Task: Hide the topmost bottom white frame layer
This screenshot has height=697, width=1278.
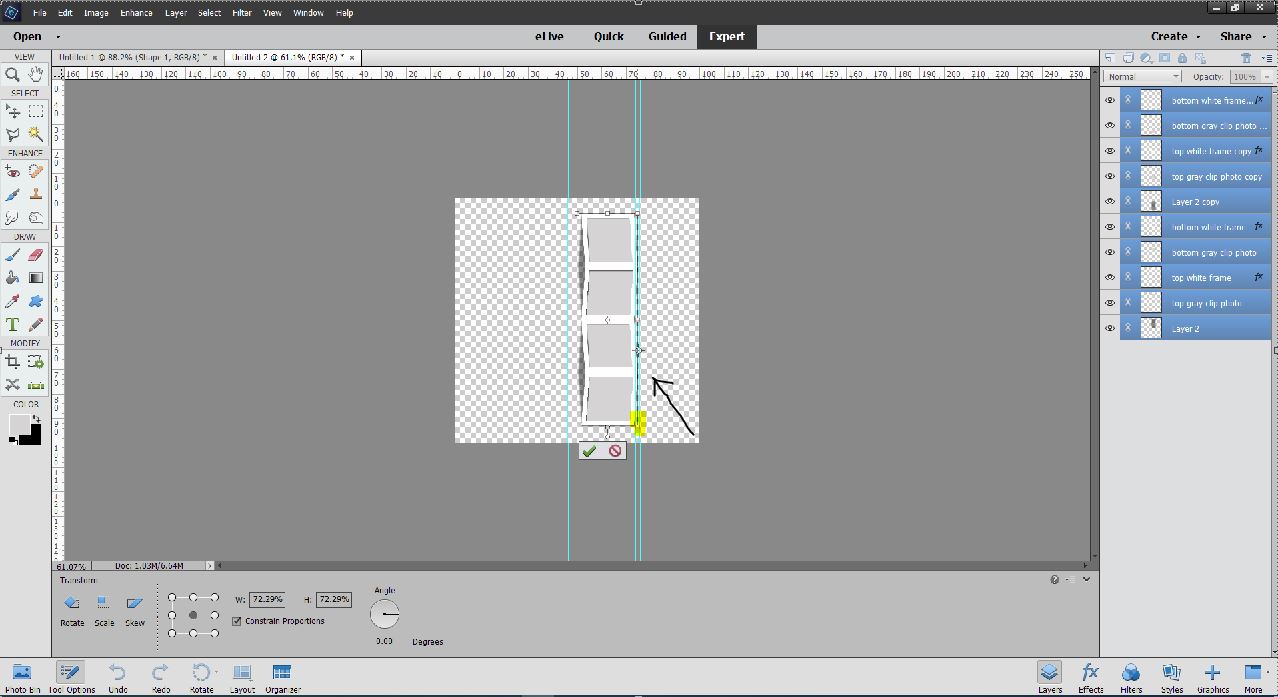Action: (x=1109, y=100)
